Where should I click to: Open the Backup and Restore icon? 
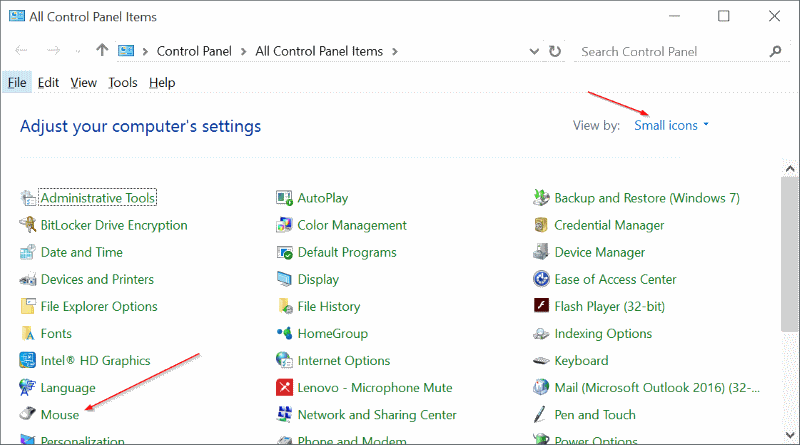[x=541, y=198]
